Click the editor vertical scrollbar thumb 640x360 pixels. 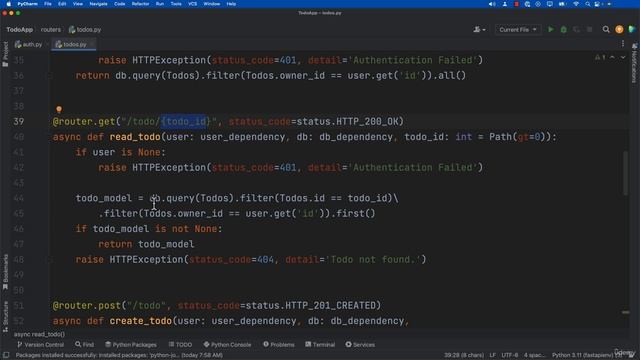(625, 173)
